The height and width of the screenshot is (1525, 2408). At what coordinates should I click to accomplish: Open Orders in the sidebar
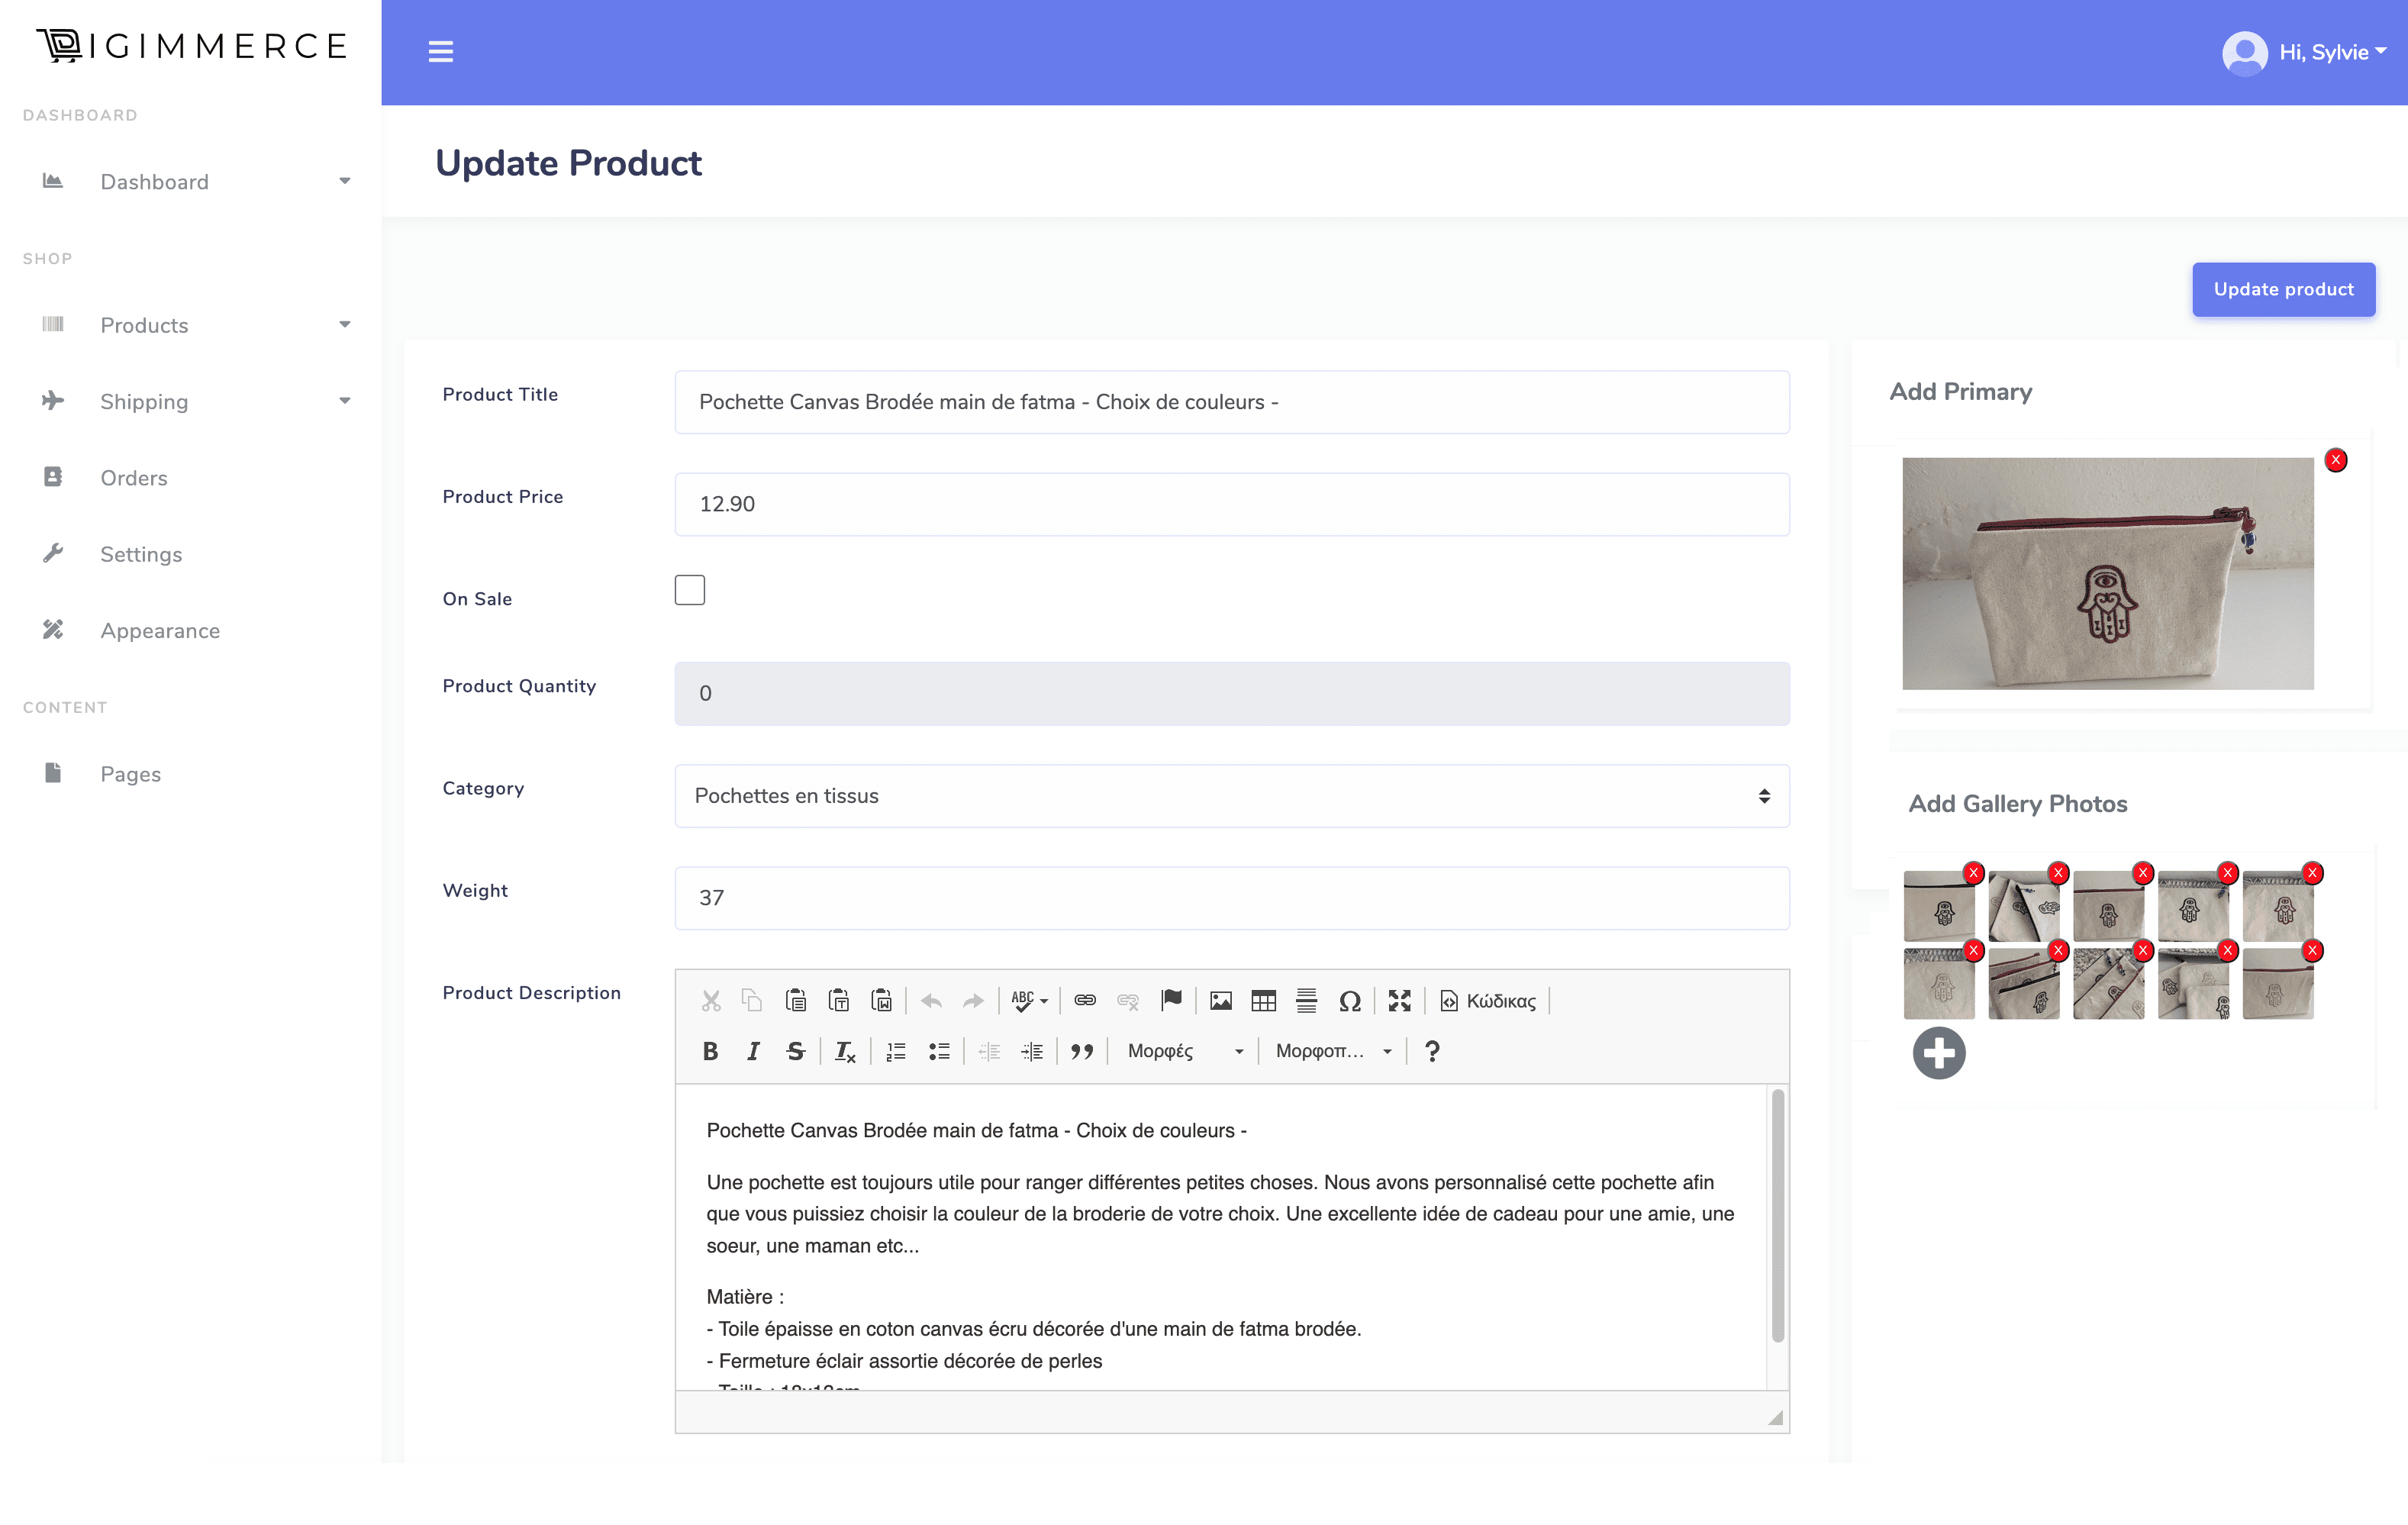[133, 478]
